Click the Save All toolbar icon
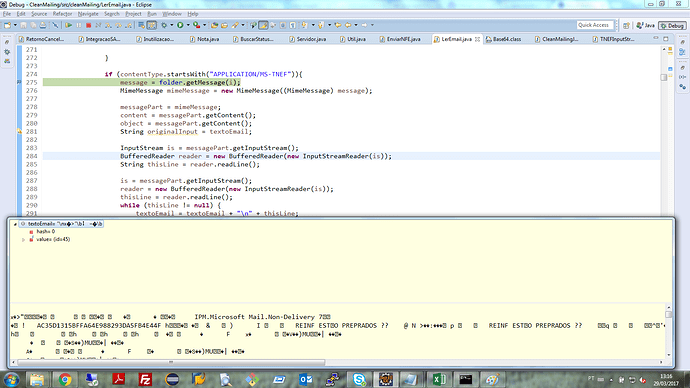Image resolution: width=690 pixels, height=388 pixels. 33,25
